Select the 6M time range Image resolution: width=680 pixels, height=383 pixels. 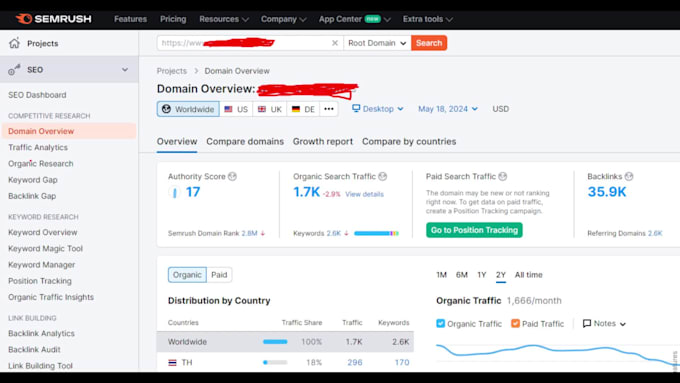[462, 275]
